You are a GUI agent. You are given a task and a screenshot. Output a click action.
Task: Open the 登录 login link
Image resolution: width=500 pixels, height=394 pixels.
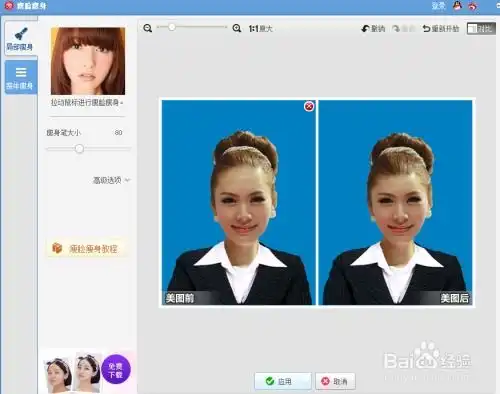coord(438,6)
